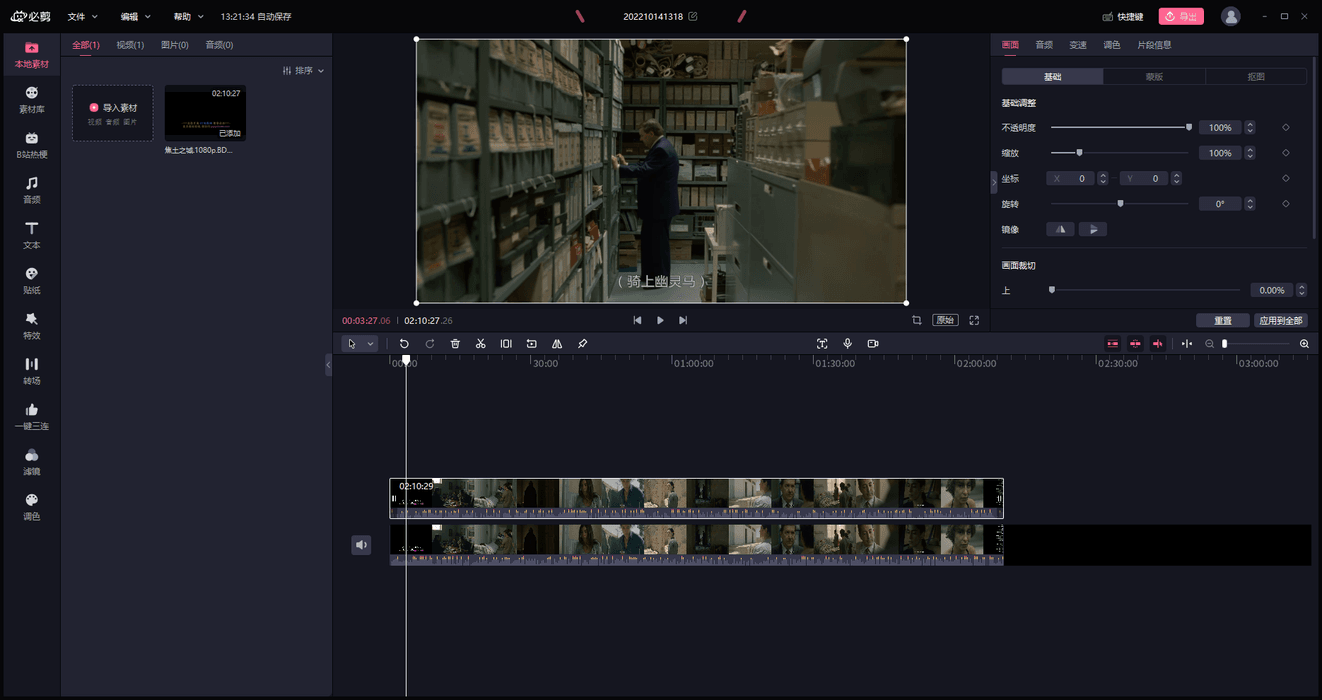Enable the third pink track view mode
The width and height of the screenshot is (1322, 700).
pyautogui.click(x=1158, y=343)
